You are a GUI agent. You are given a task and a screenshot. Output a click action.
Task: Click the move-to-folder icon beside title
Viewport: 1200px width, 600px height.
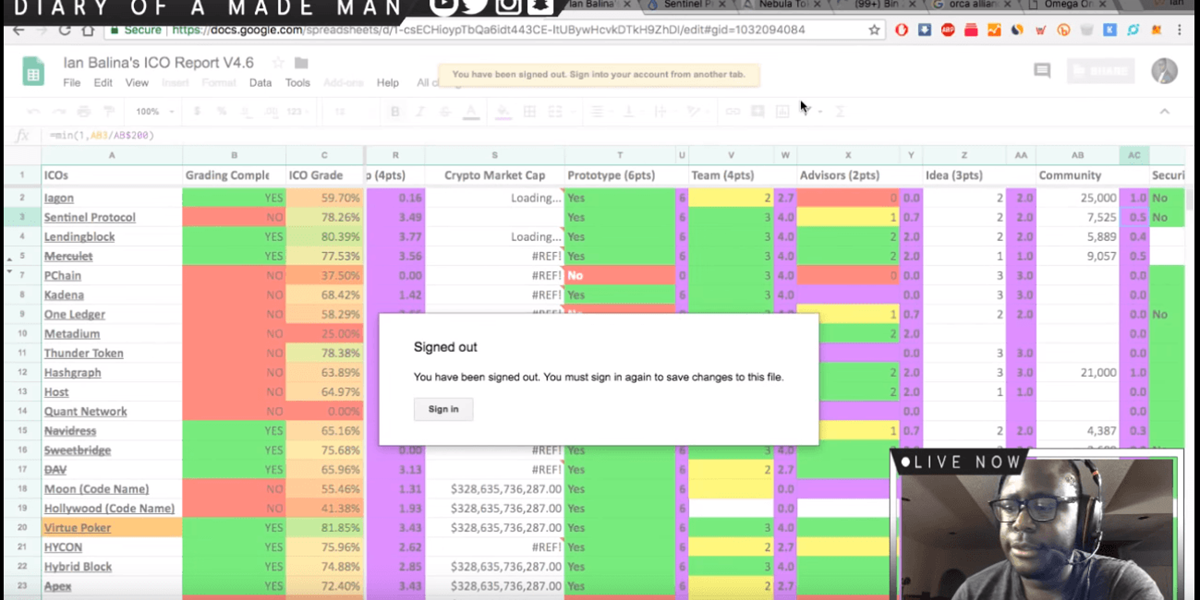coord(301,63)
